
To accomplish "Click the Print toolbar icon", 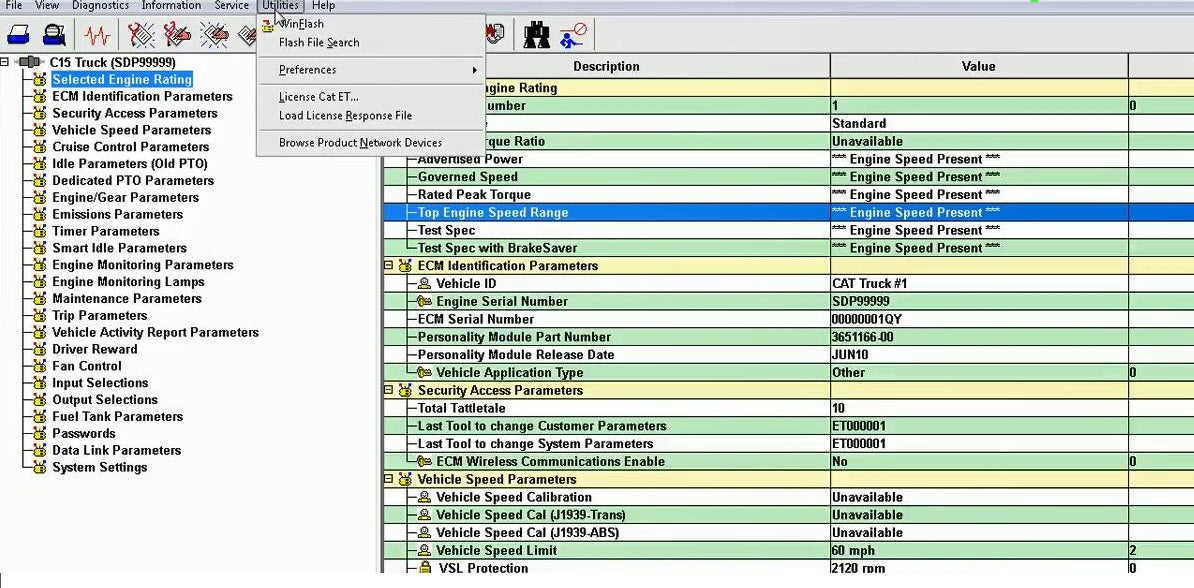I will tap(19, 36).
